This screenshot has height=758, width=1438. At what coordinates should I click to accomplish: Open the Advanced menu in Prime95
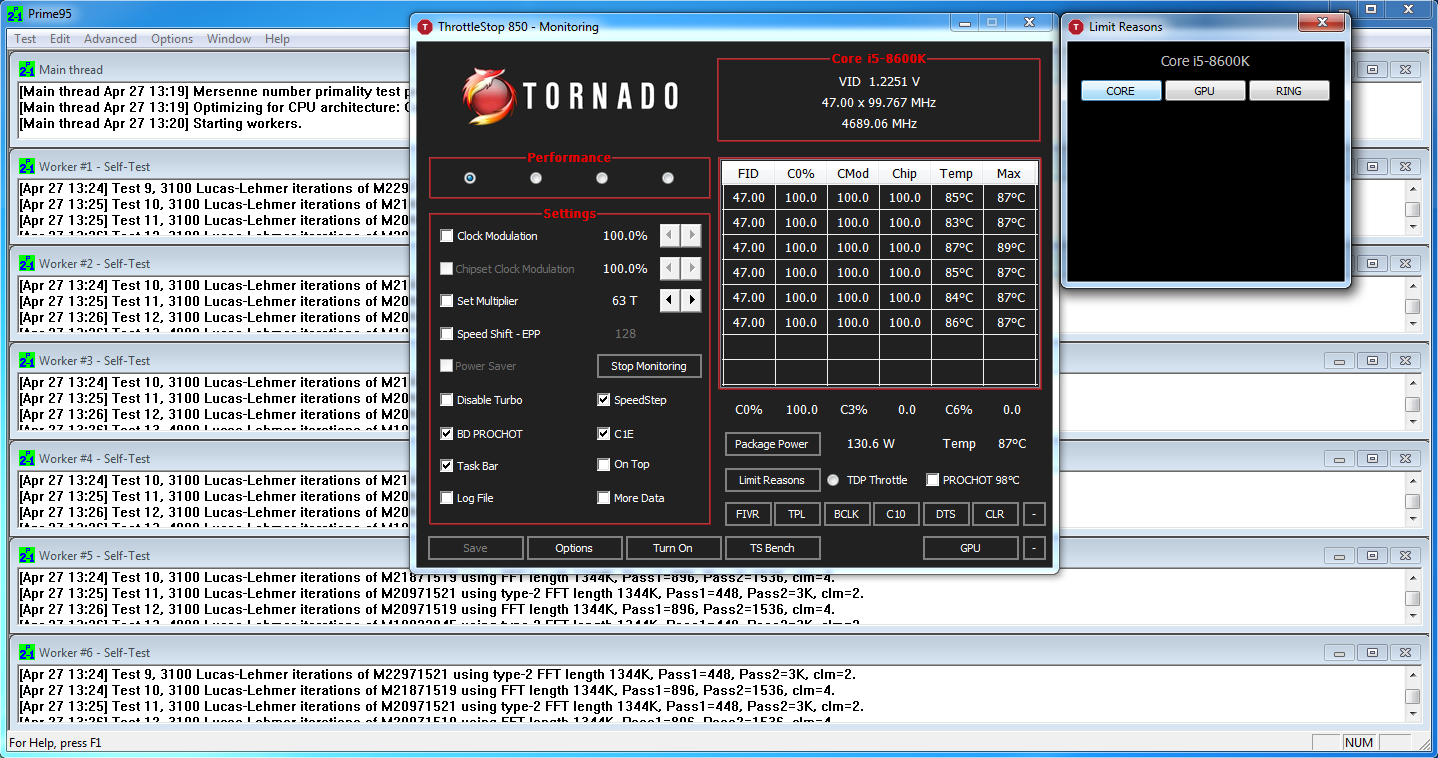pos(110,39)
